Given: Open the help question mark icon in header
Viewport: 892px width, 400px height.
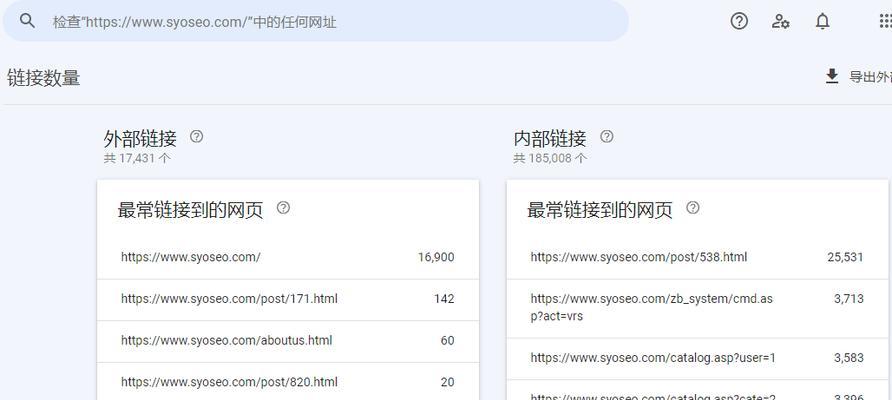Looking at the screenshot, I should pyautogui.click(x=739, y=22).
